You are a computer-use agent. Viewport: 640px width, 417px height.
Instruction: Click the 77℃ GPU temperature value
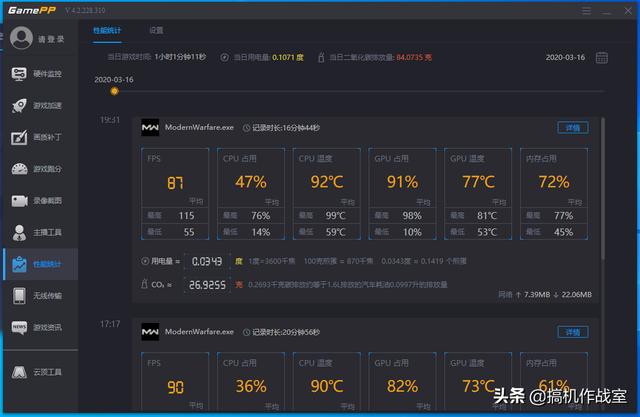[x=478, y=182]
